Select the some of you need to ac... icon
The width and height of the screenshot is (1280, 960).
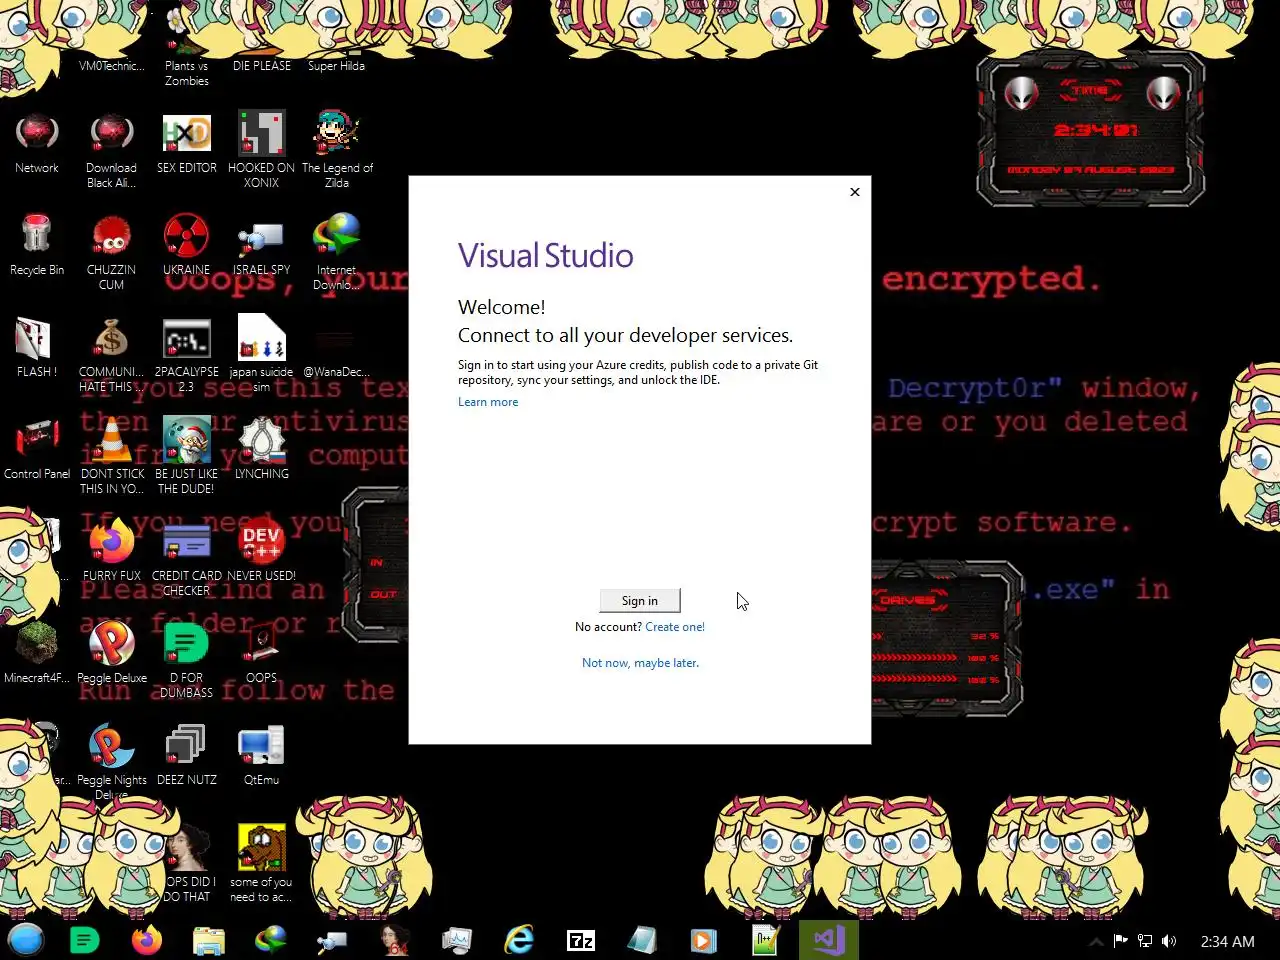tap(262, 864)
